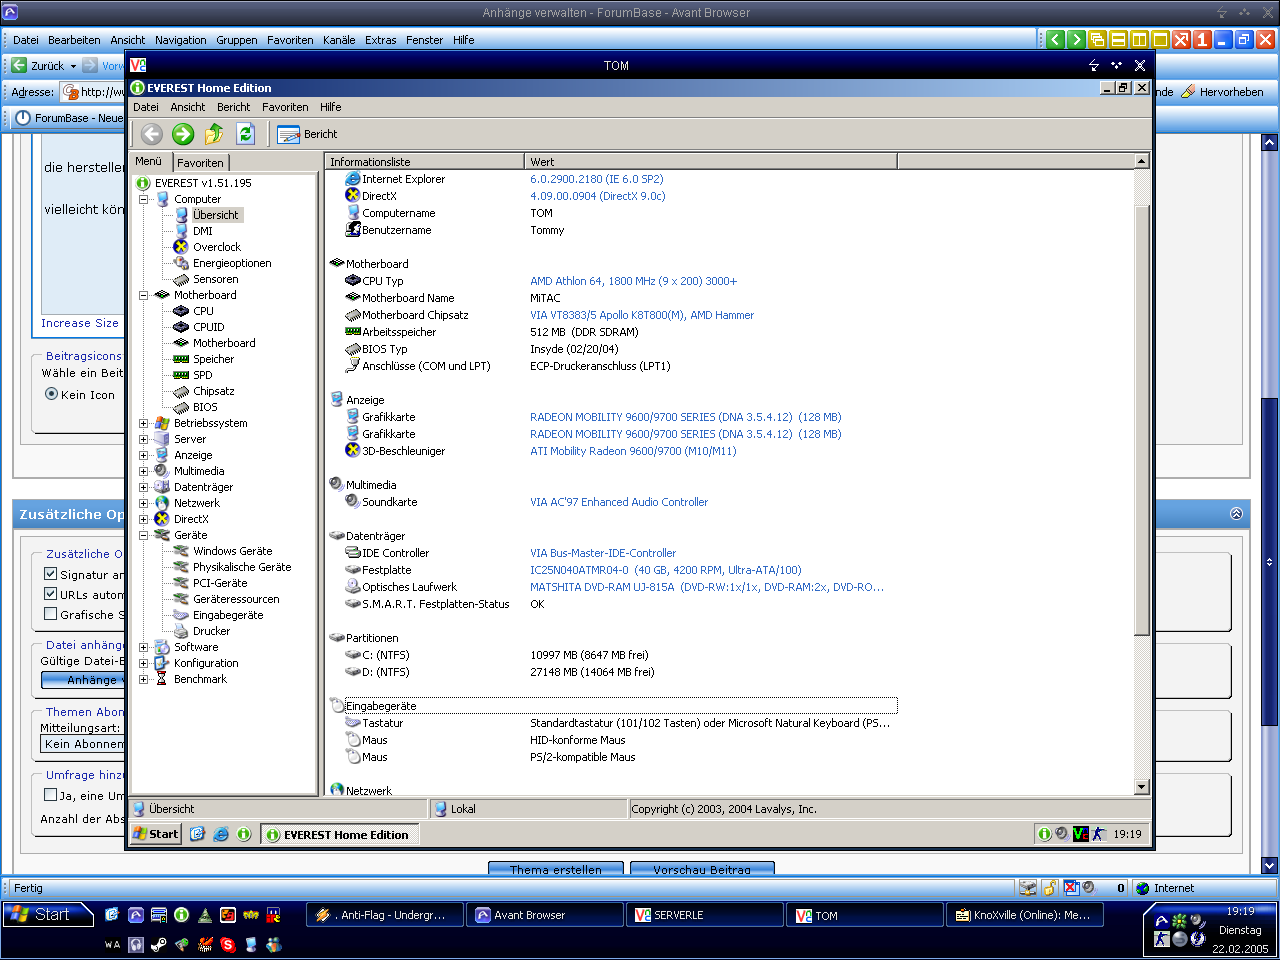1280x960 pixels.
Task: Collapse Zusätzliche Optionen panel chevron
Action: [x=1236, y=513]
